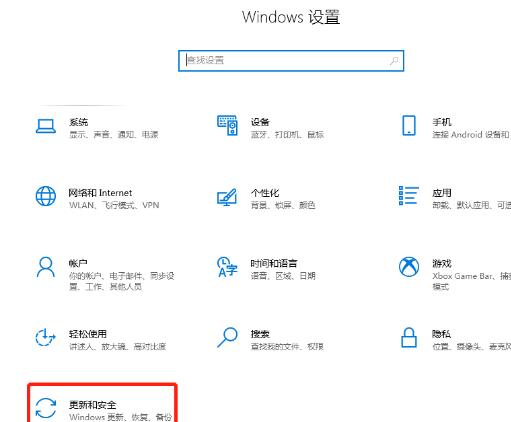Click the magnifier icon in search box
This screenshot has height=422, width=511.
click(x=394, y=61)
